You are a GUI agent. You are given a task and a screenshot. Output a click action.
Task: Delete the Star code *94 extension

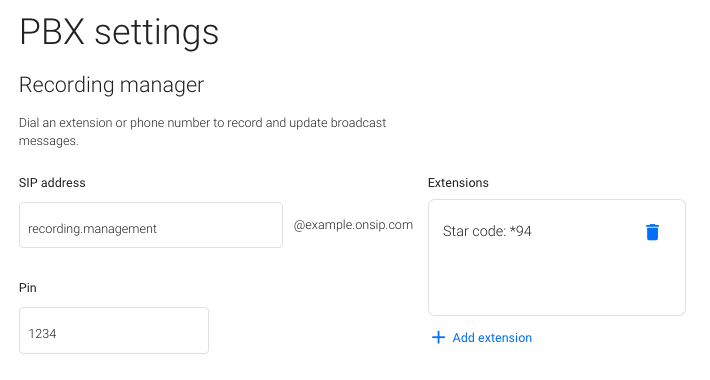pyautogui.click(x=652, y=232)
